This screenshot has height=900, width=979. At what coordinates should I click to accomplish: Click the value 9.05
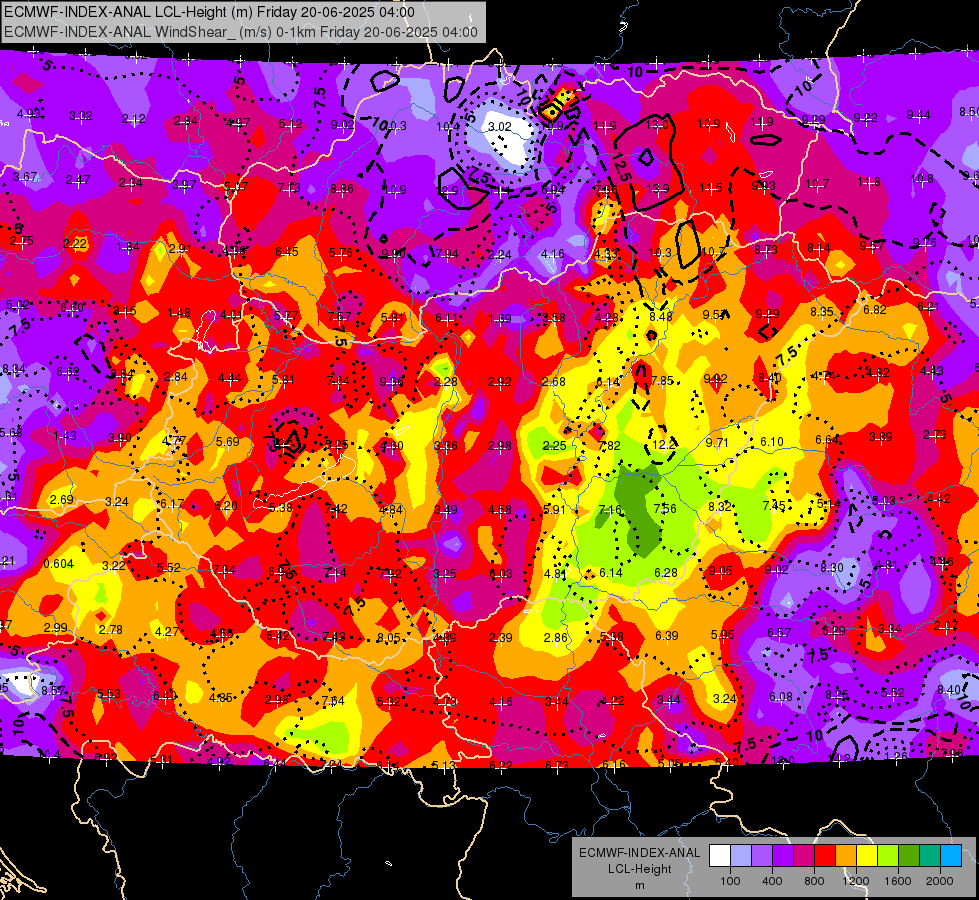[x=721, y=571]
